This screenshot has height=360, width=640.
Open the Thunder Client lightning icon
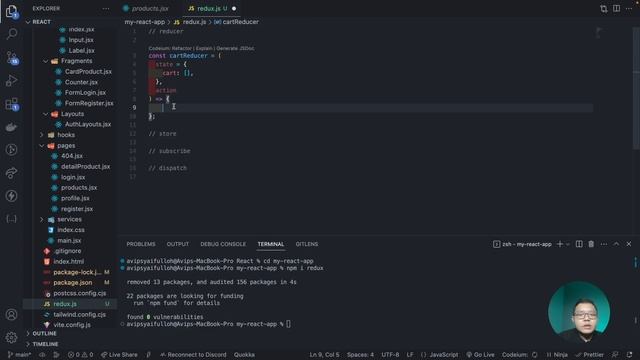tap(11, 196)
